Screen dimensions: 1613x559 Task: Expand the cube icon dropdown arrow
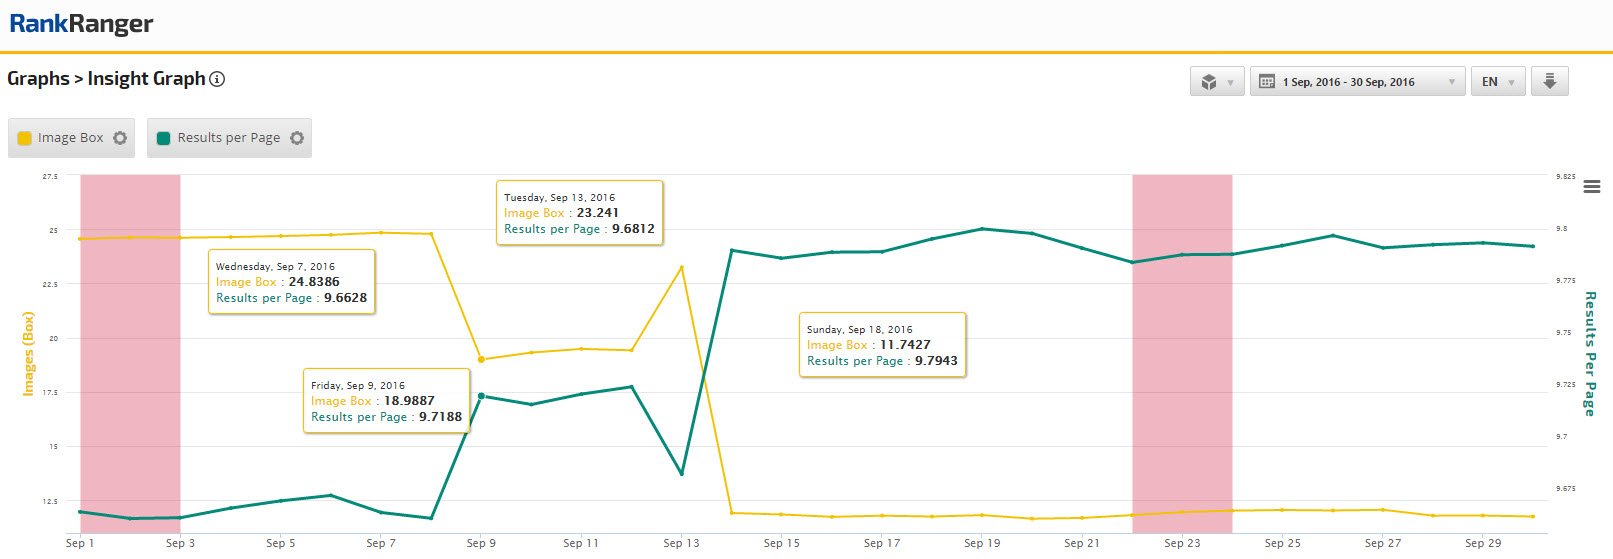pos(1230,82)
